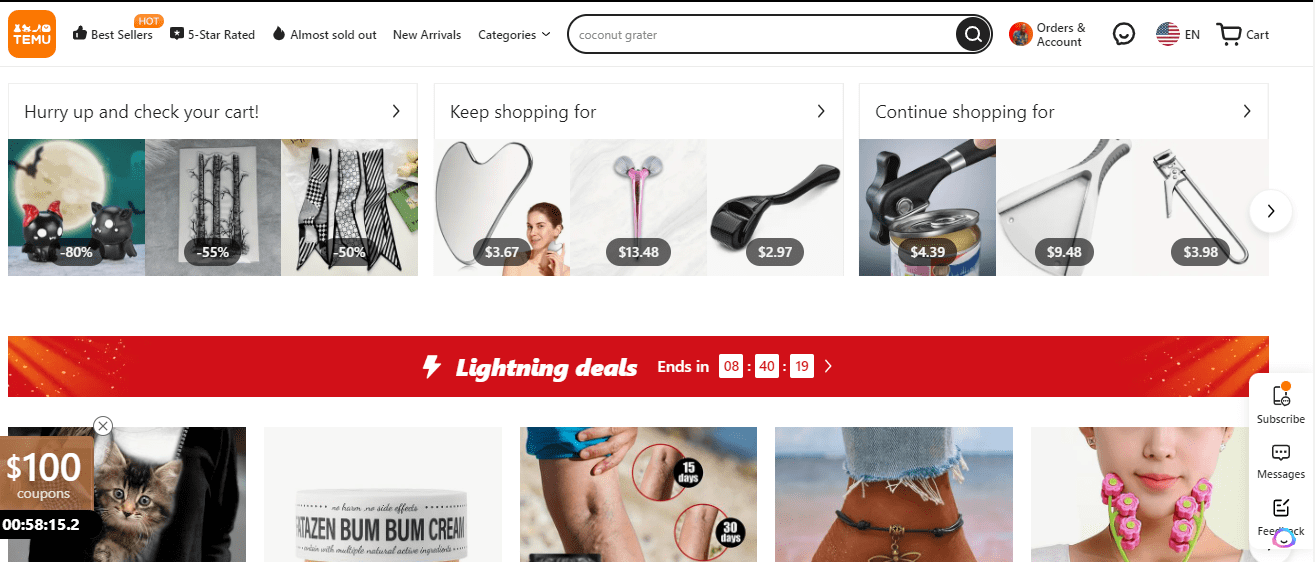Image resolution: width=1315 pixels, height=562 pixels.
Task: Expand the 'Hurry up and check your cart' arrow
Action: [x=396, y=111]
